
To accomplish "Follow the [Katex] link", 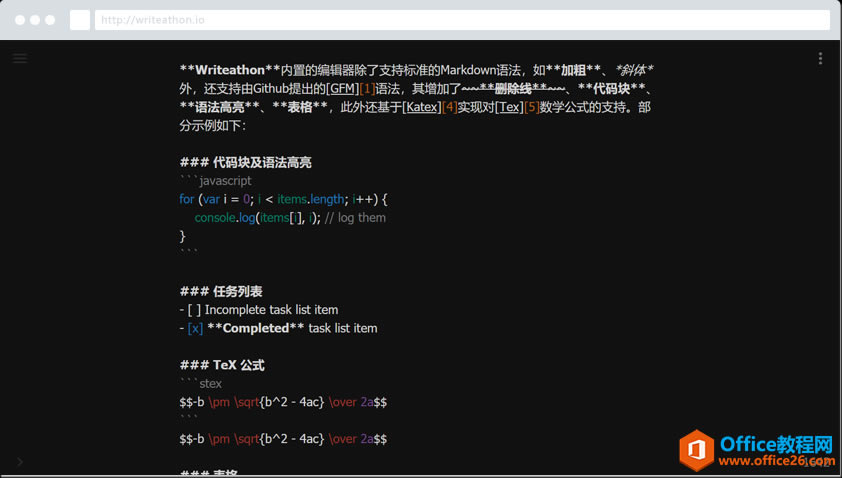I will pos(422,107).
